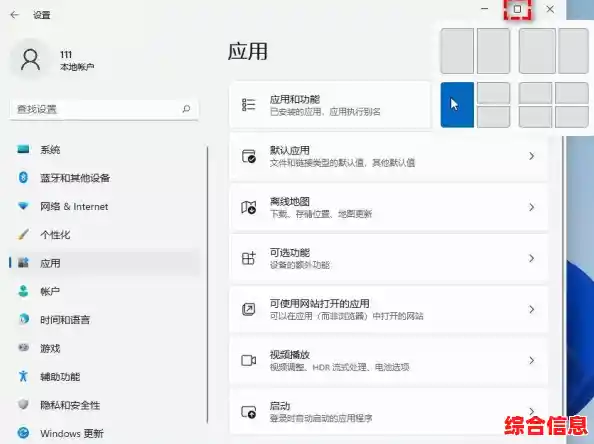Screen dimensions: 594x444
Task: Select the 系统 monitor icon in sidebar
Action: pyautogui.click(x=23, y=149)
